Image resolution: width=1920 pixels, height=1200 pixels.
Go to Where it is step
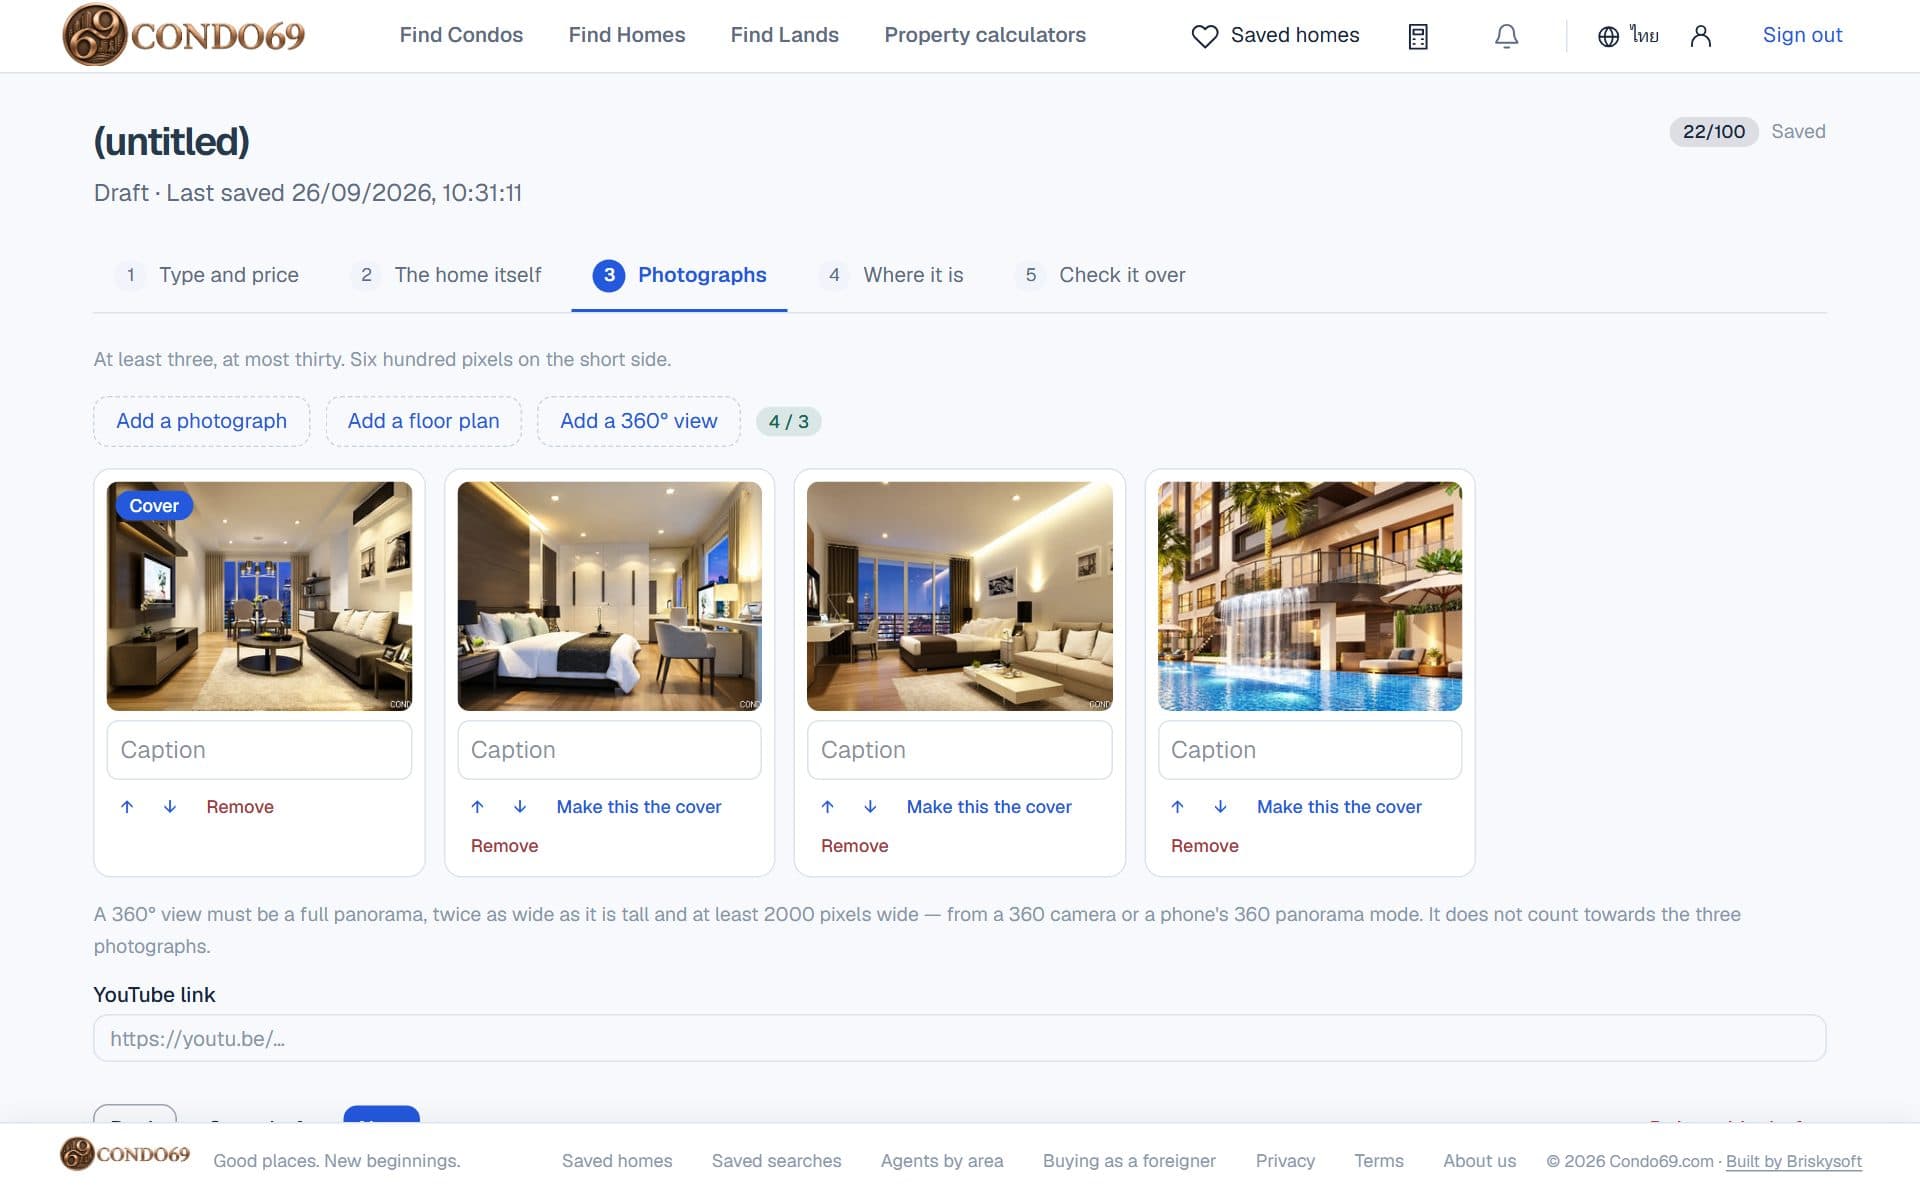click(x=890, y=275)
